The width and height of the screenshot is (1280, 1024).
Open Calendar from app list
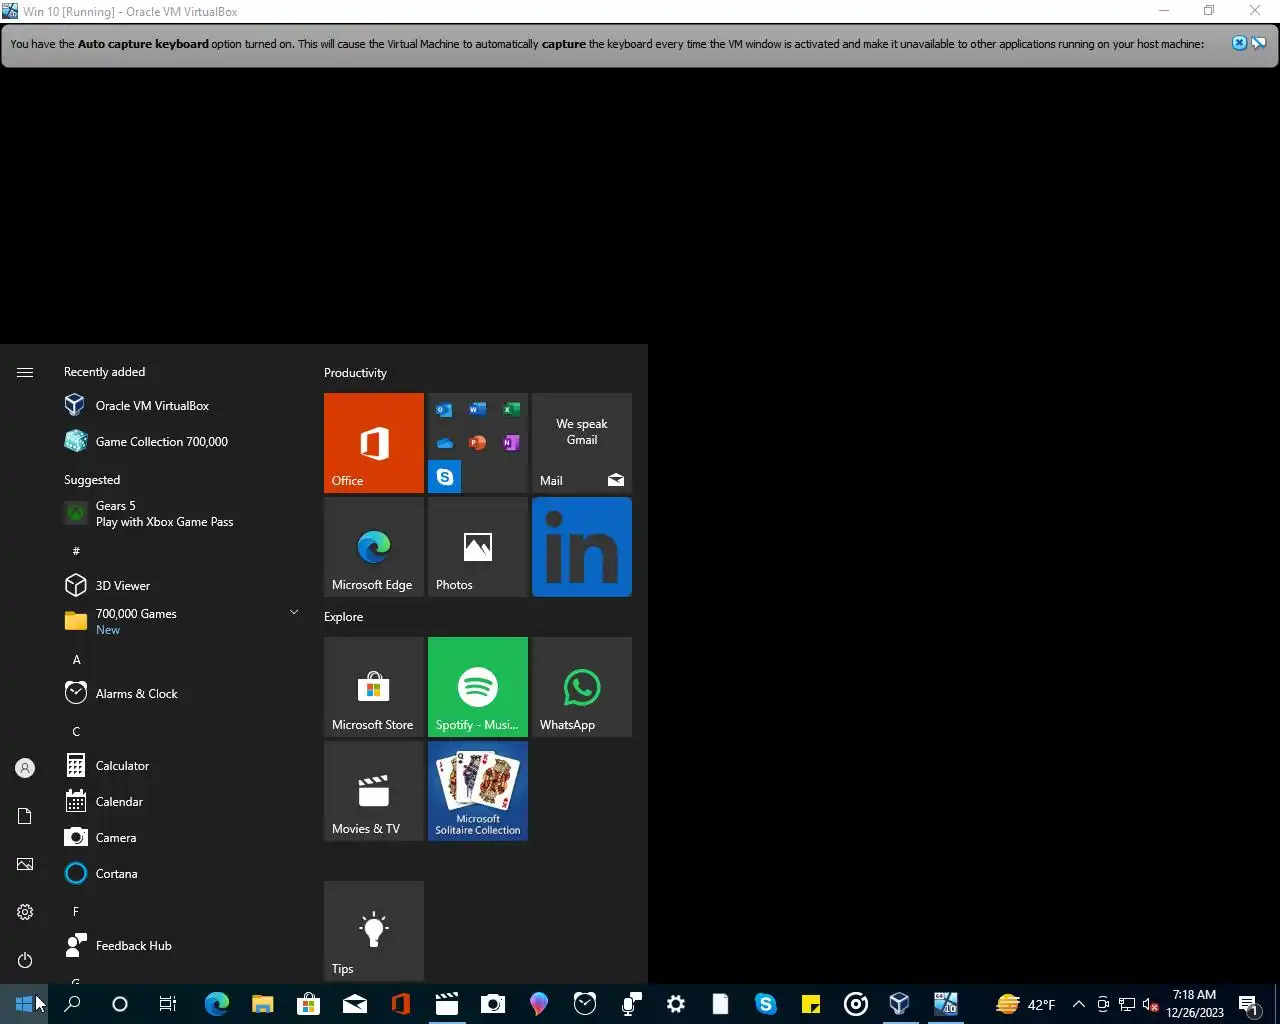(x=184, y=801)
